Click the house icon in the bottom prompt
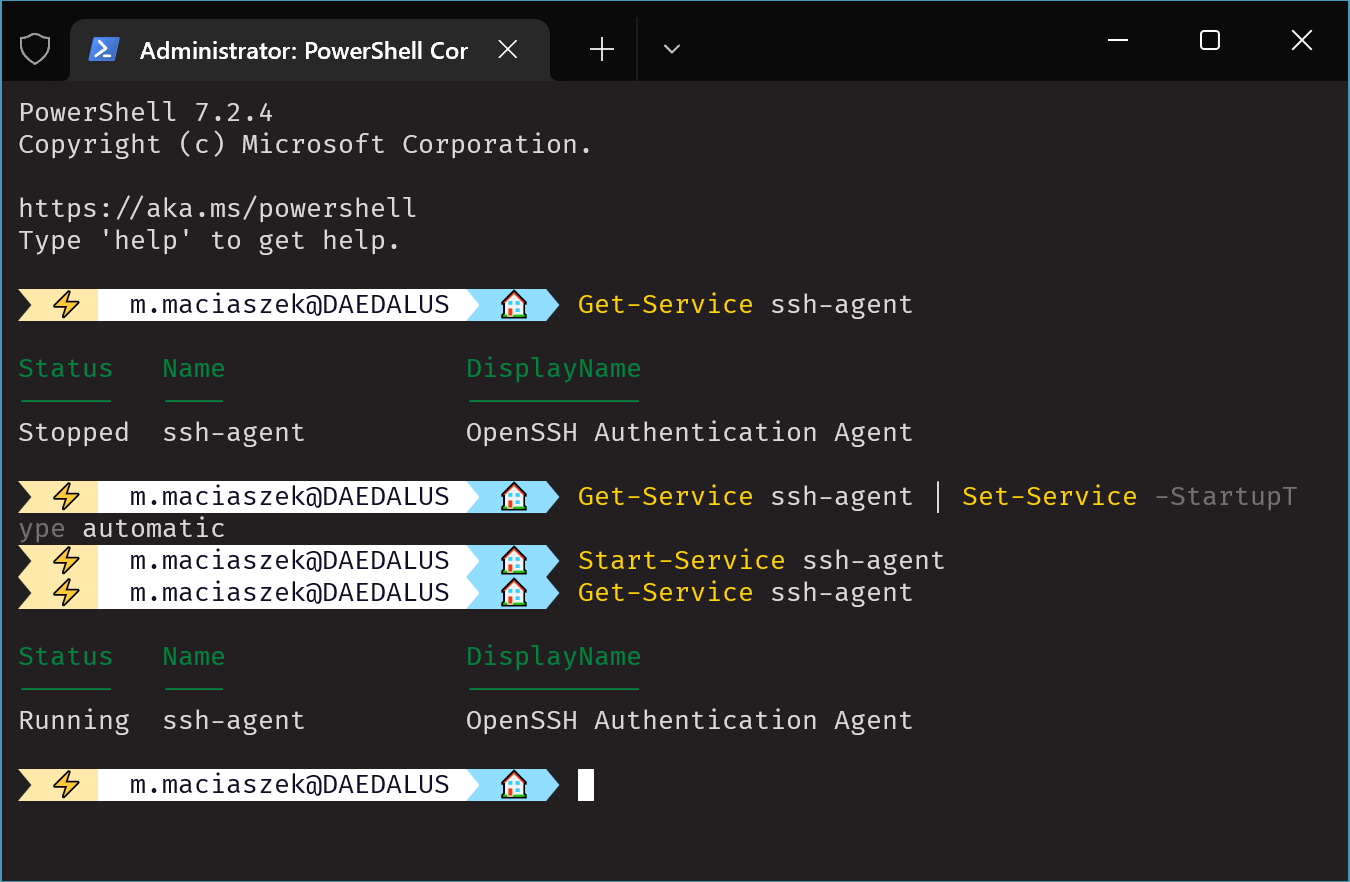 click(x=513, y=784)
